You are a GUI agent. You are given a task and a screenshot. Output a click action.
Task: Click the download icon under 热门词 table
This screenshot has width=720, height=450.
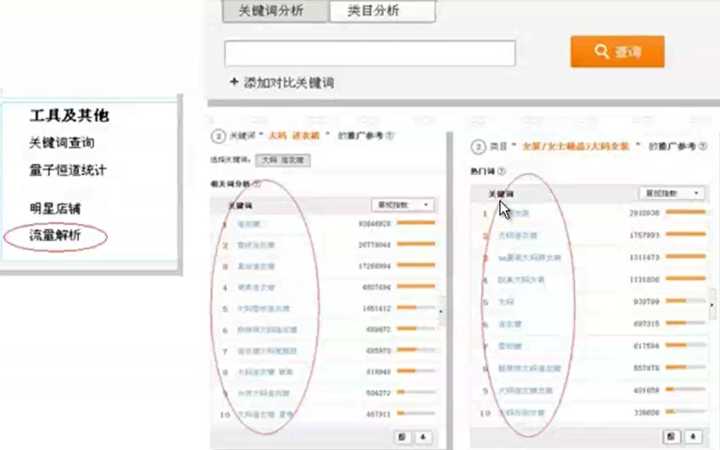tap(693, 436)
